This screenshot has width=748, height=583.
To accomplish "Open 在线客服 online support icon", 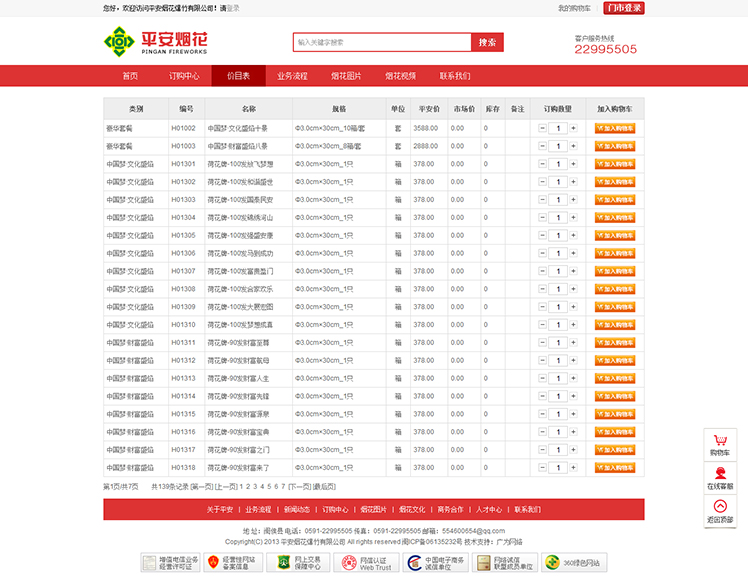I will click(720, 477).
